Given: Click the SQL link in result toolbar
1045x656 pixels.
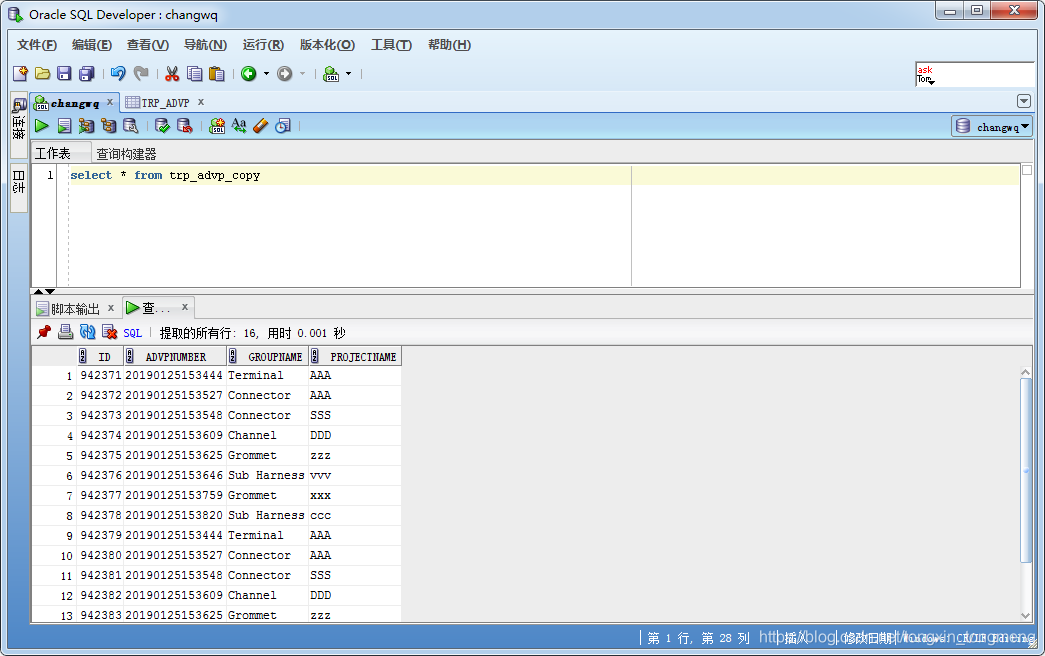Looking at the screenshot, I should [133, 333].
